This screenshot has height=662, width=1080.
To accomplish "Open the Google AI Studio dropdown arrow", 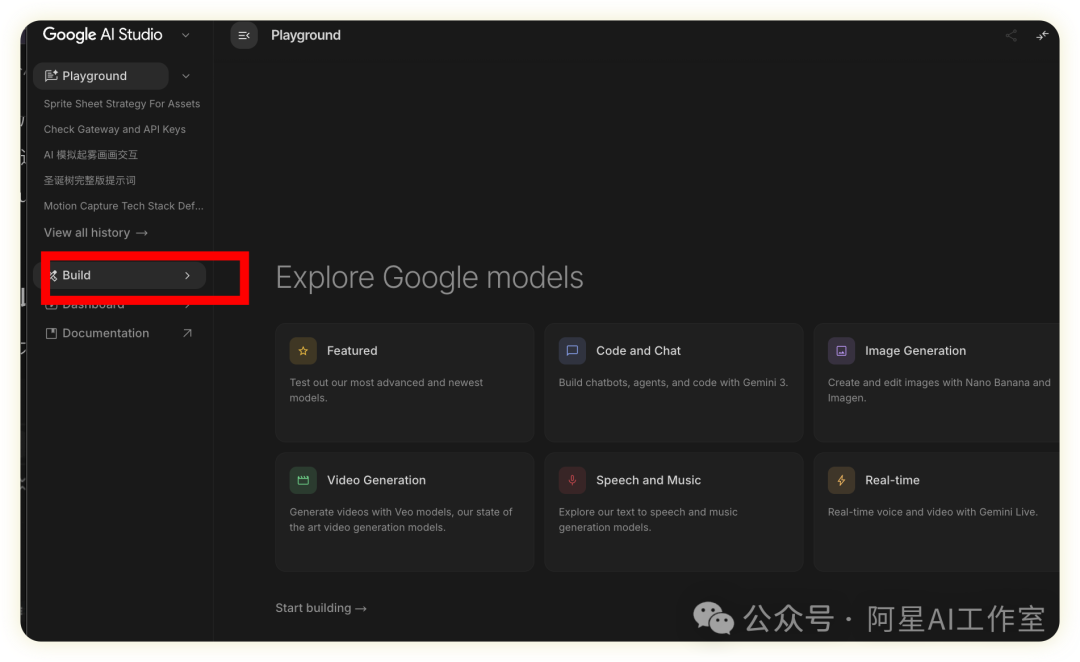I will pos(185,35).
